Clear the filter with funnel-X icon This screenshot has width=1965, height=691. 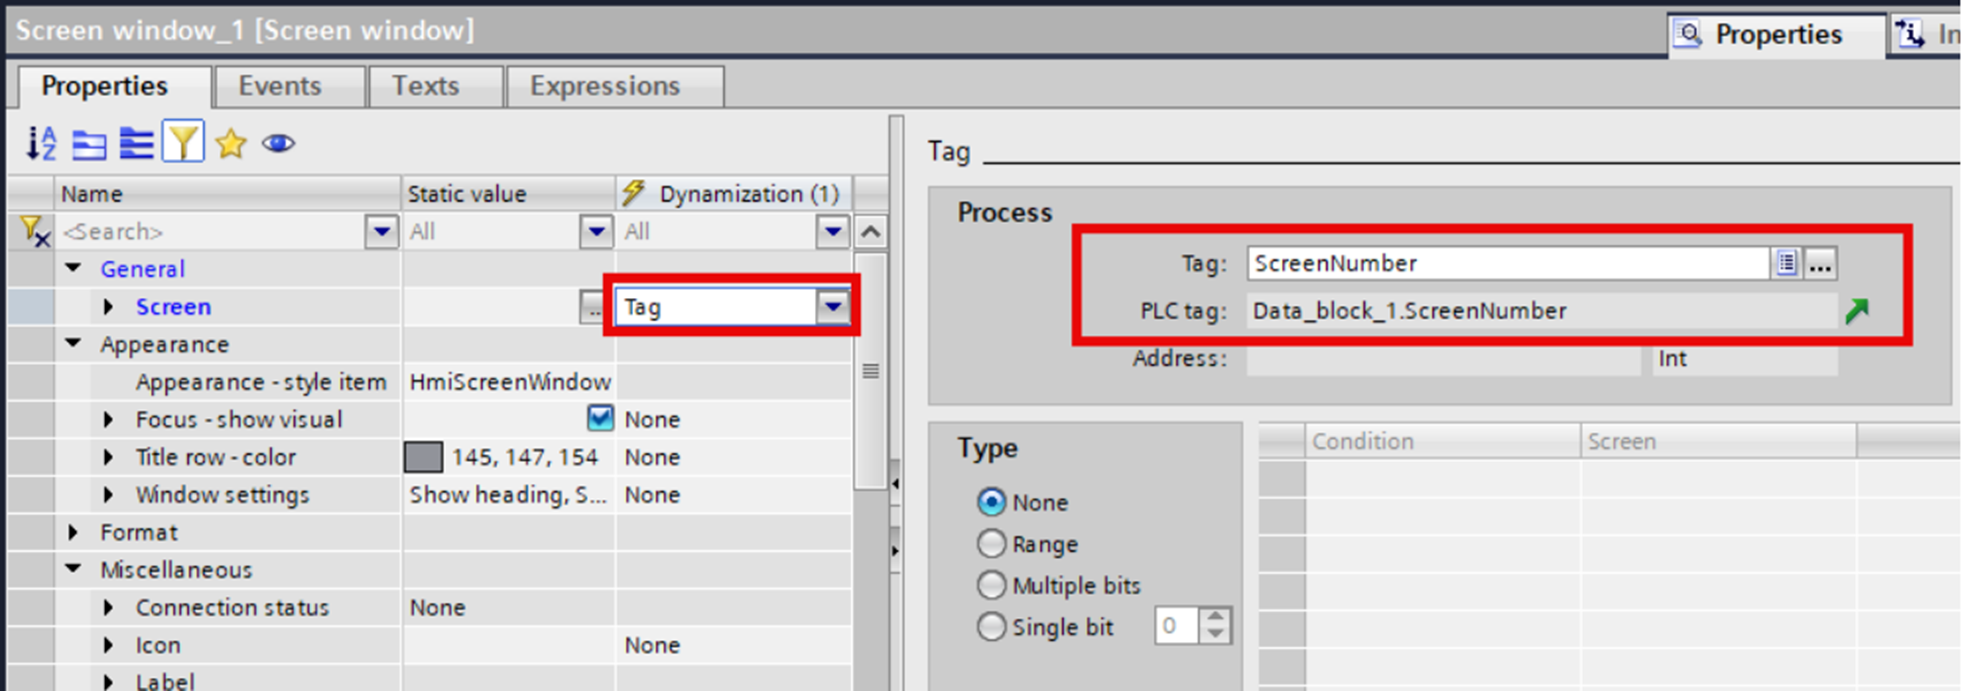coord(34,232)
